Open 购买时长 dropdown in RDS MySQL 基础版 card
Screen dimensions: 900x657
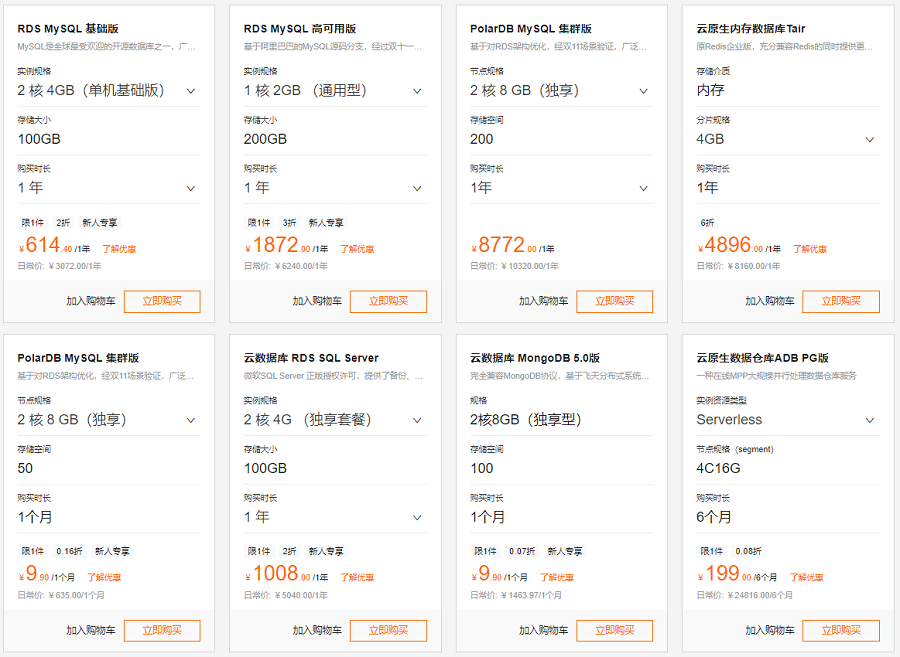[108, 188]
